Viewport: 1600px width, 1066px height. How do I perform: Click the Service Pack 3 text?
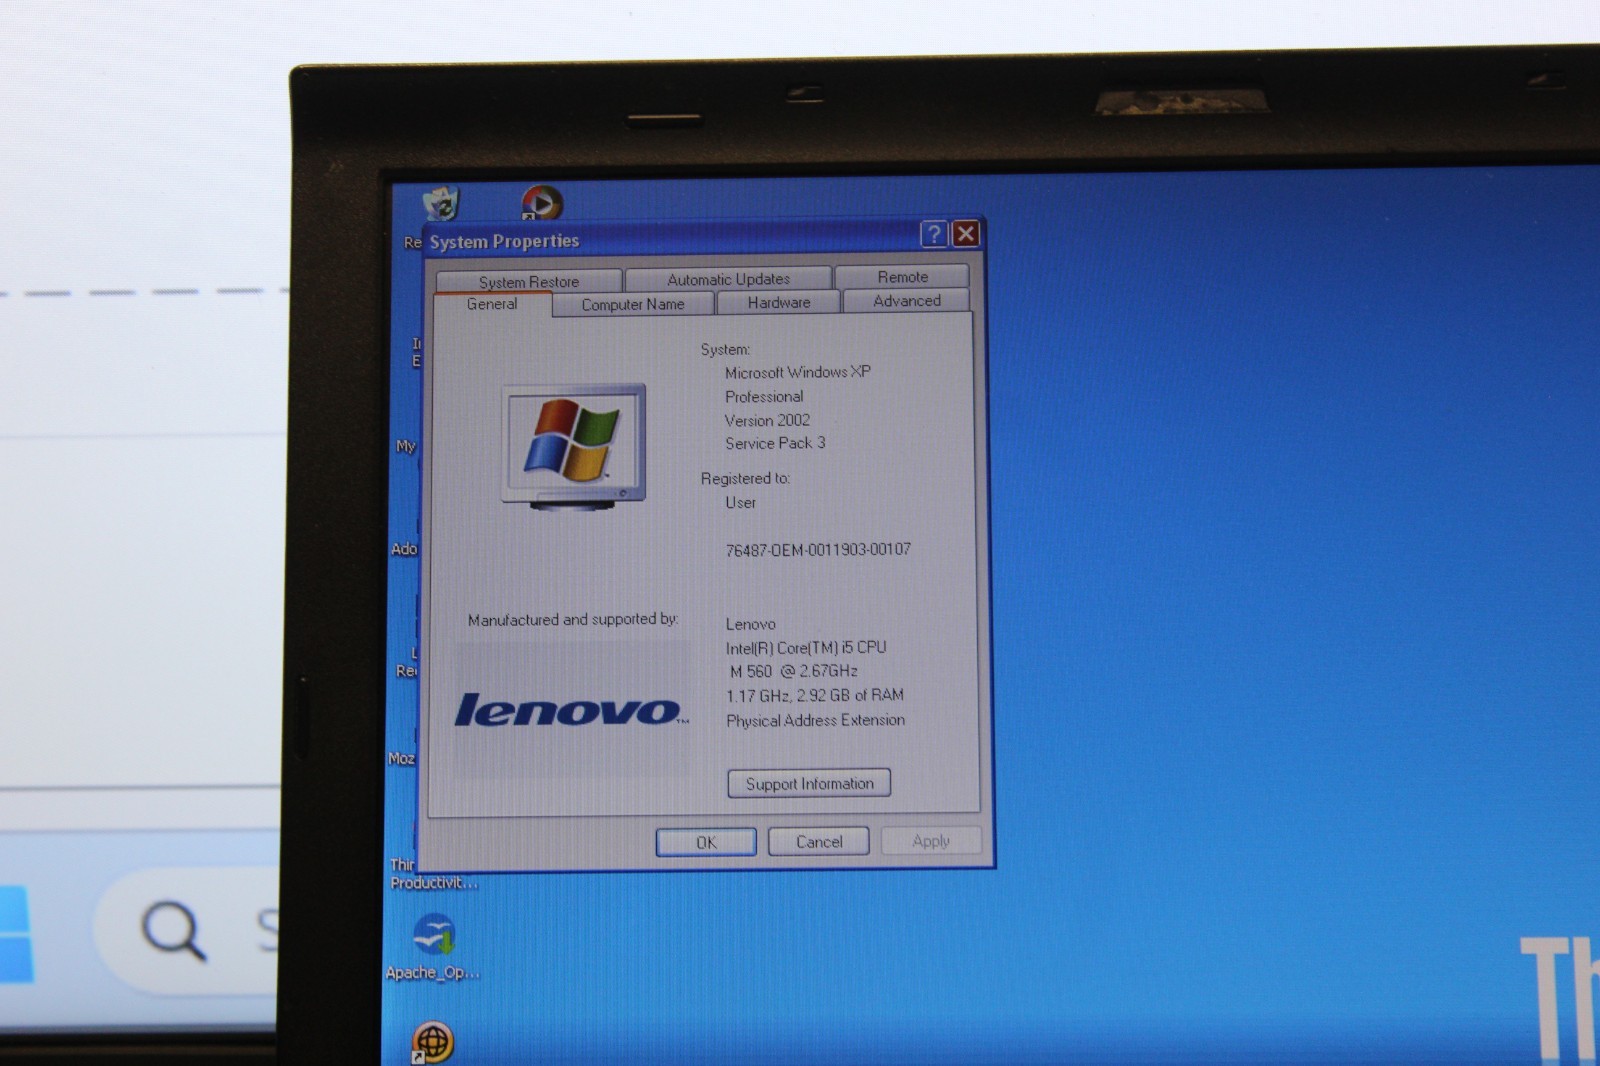coord(775,443)
